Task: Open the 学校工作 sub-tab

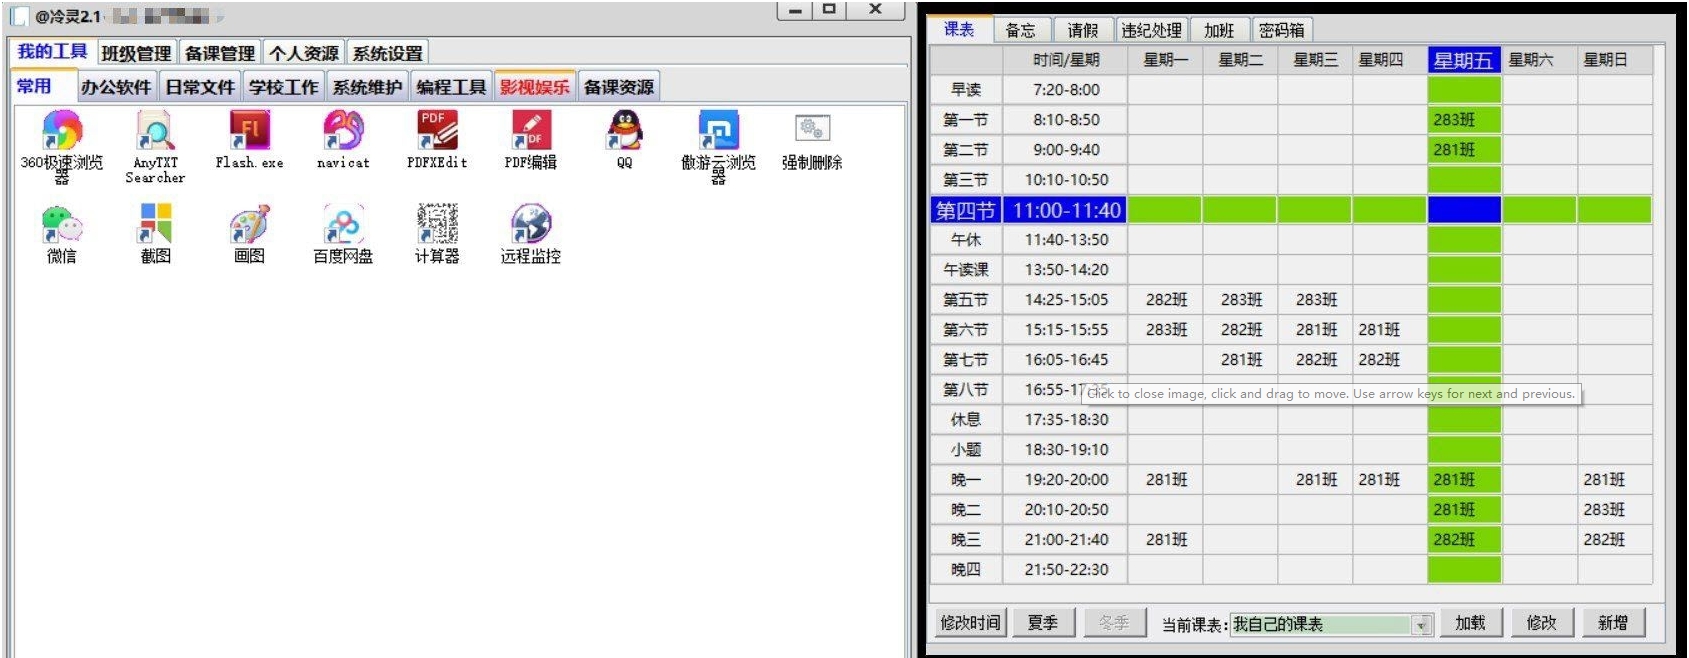Action: point(284,87)
